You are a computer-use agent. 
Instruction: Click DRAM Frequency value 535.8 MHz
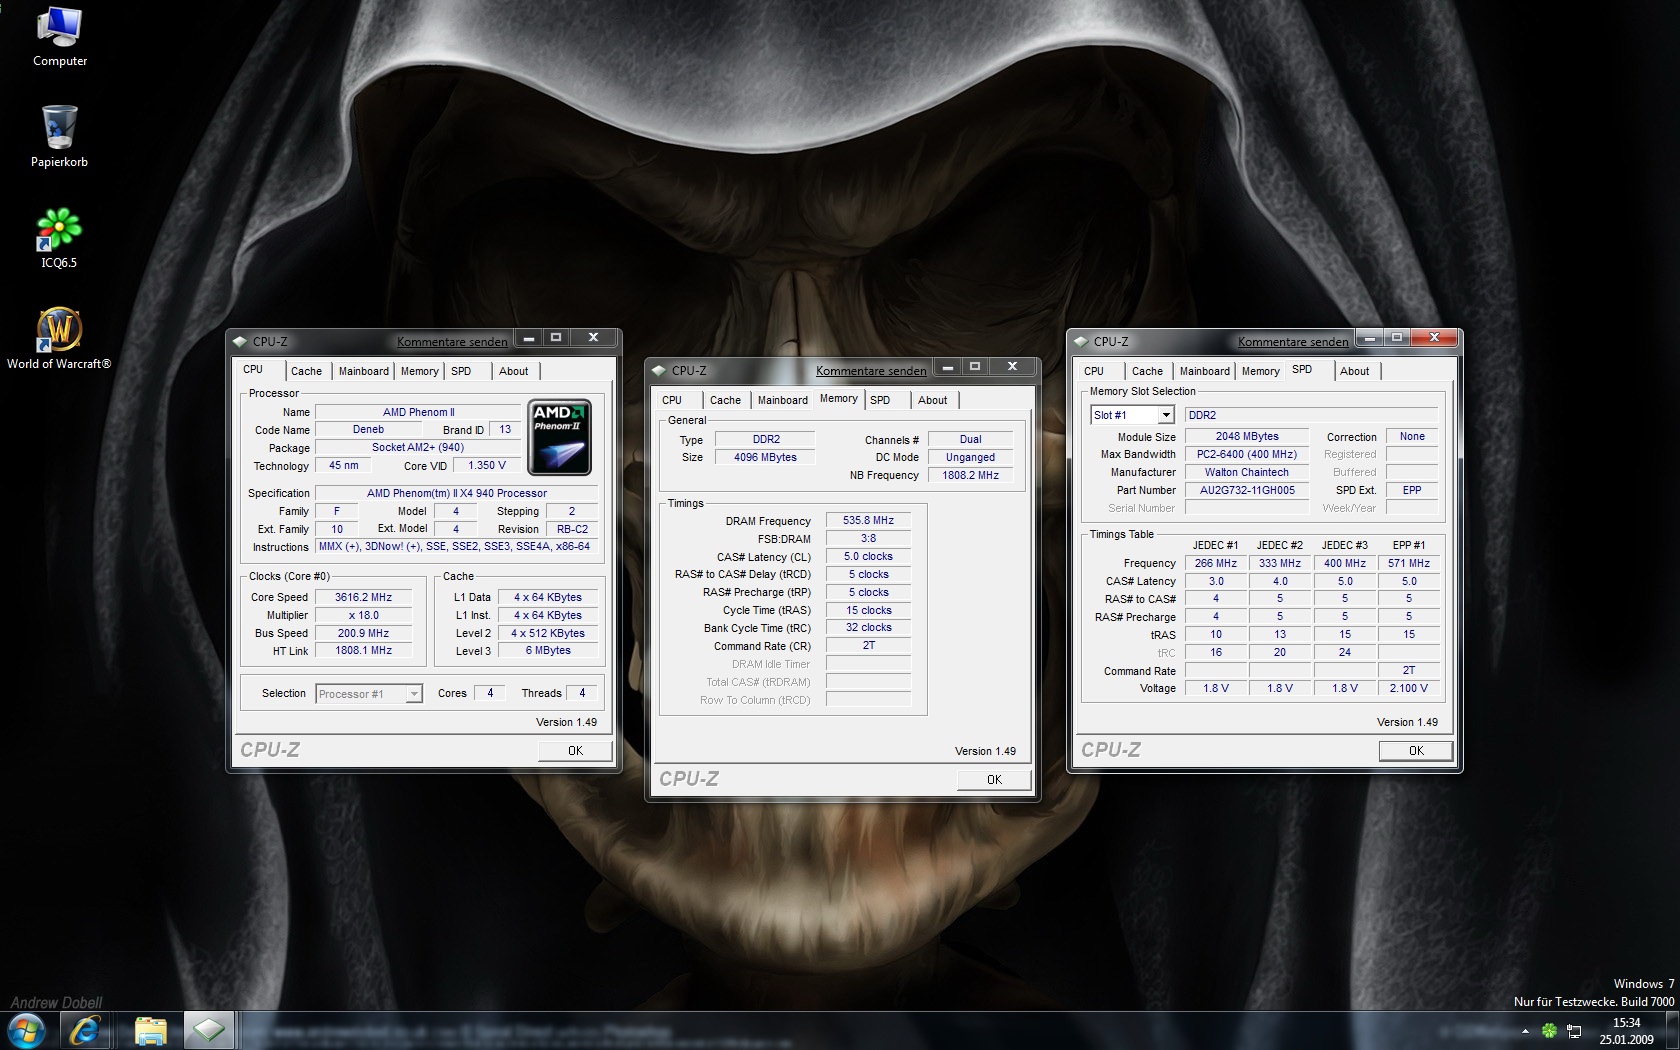[x=868, y=521]
